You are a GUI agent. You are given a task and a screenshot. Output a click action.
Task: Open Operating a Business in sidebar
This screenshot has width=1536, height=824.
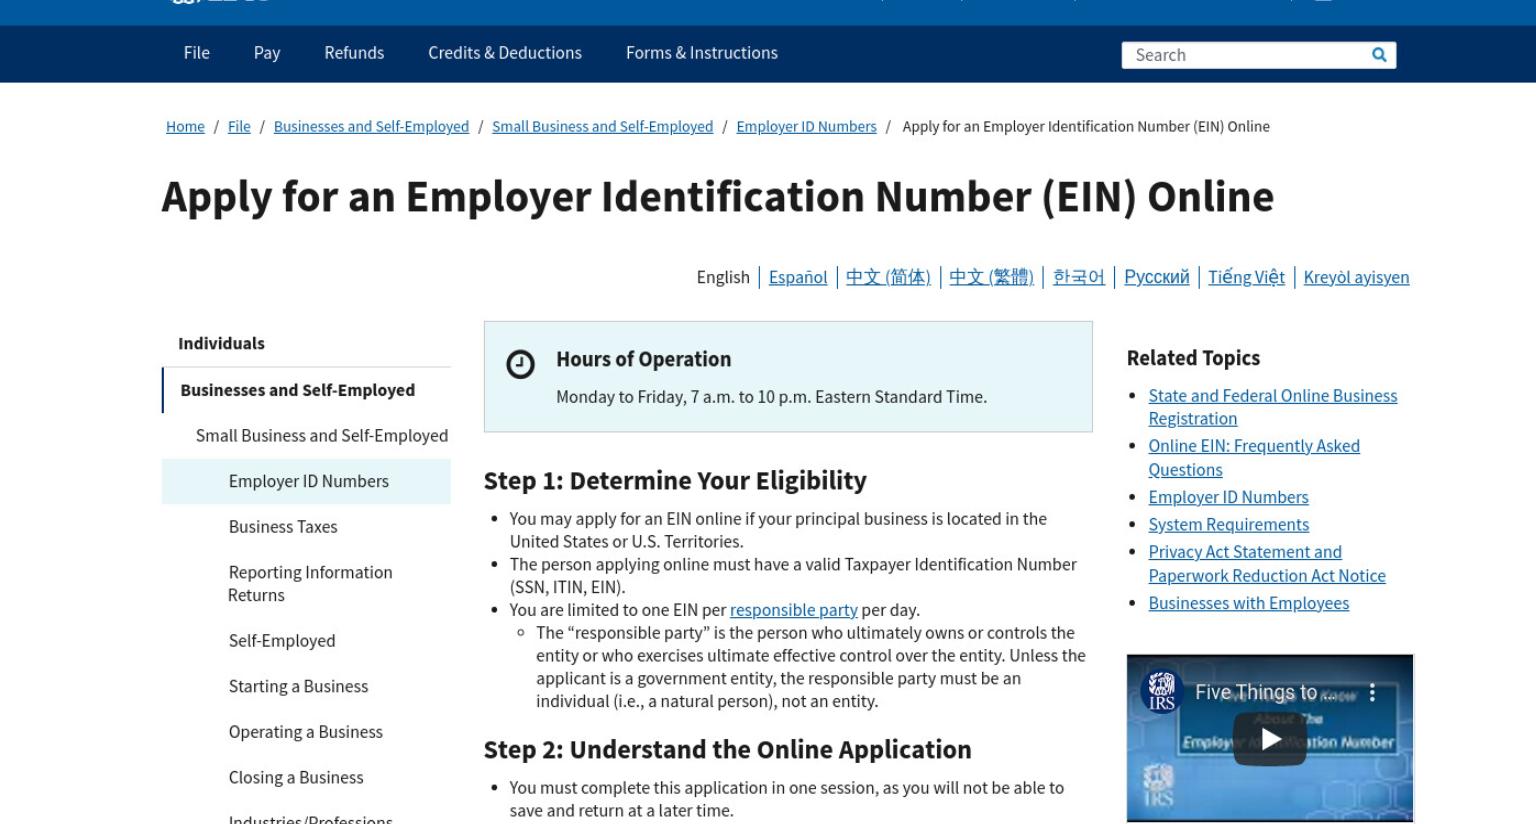coord(305,732)
